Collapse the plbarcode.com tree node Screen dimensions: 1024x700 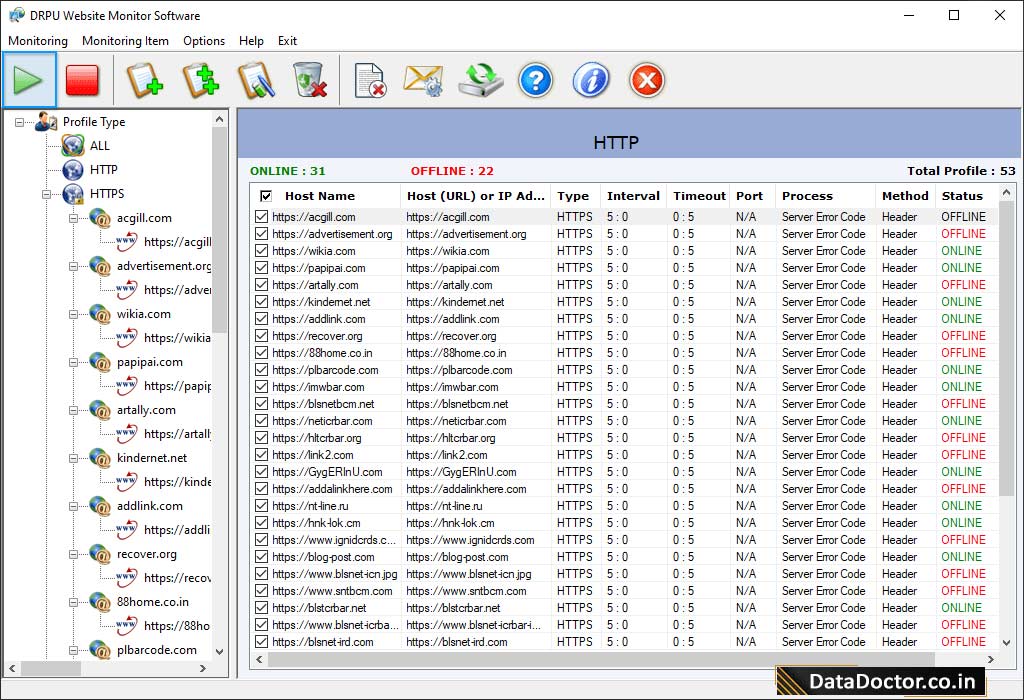tap(73, 650)
